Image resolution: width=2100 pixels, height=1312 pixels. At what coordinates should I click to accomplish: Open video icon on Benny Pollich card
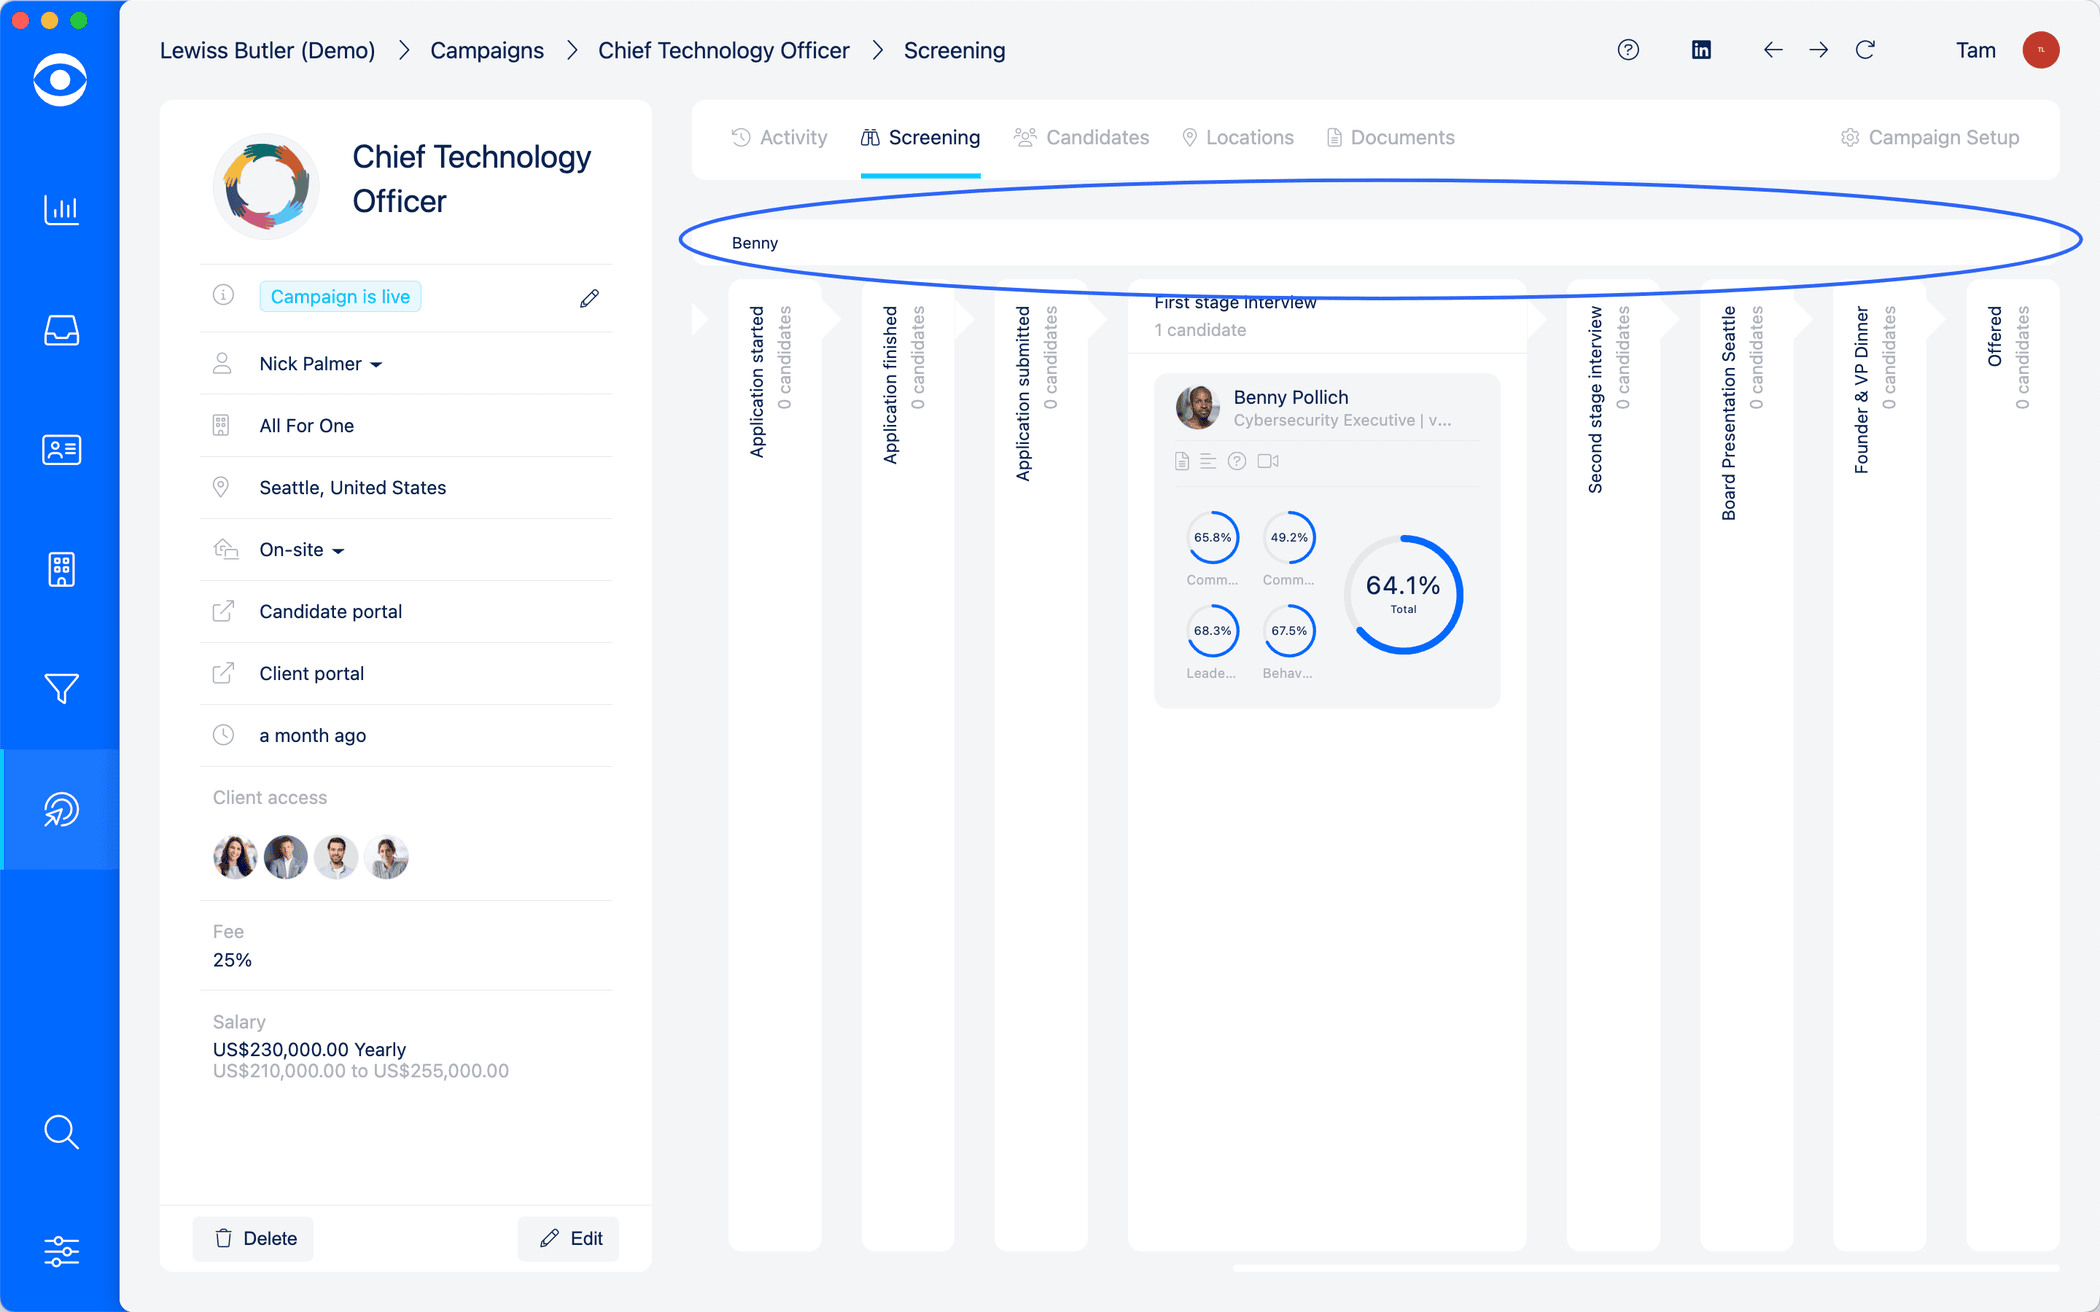(x=1268, y=461)
